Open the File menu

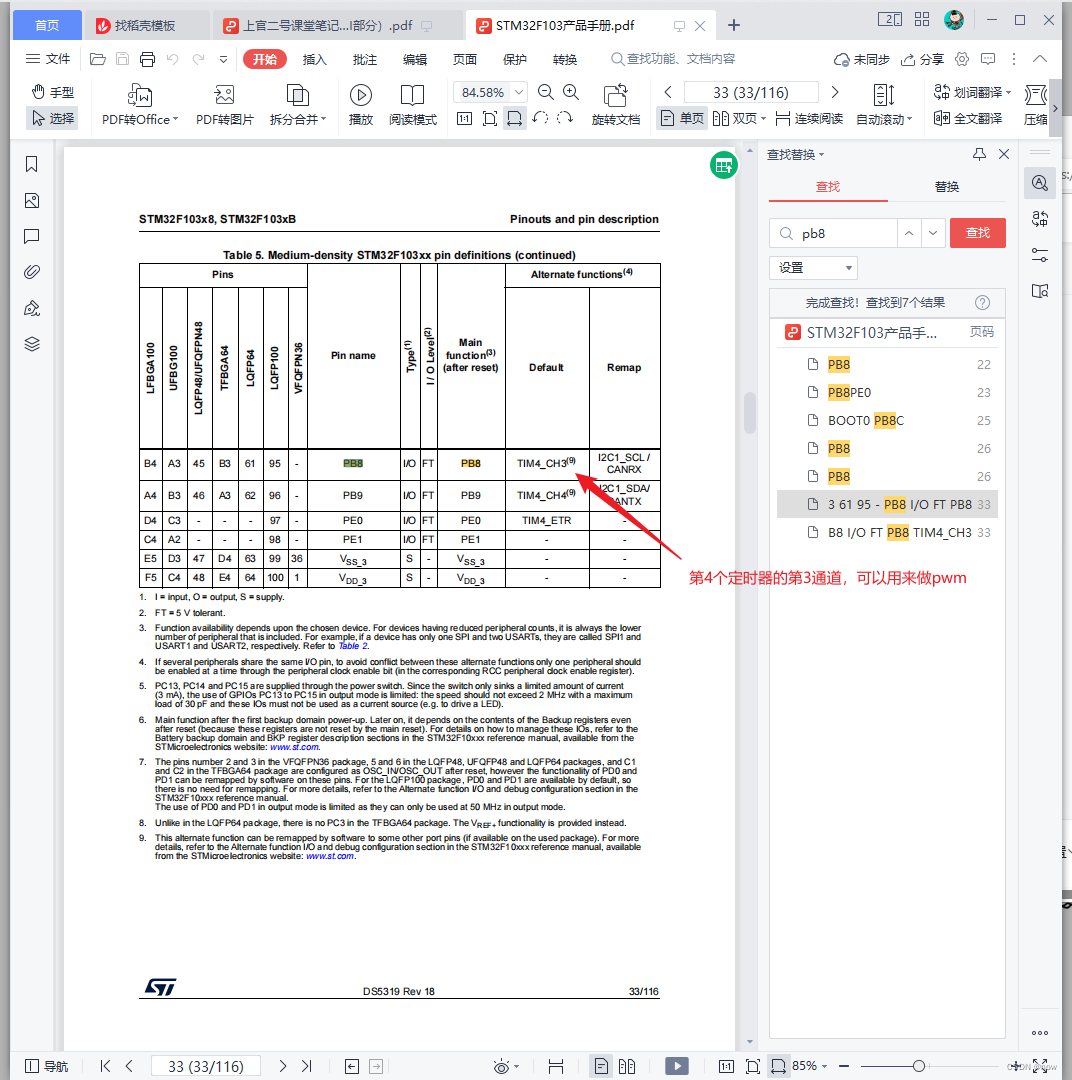tap(48, 59)
